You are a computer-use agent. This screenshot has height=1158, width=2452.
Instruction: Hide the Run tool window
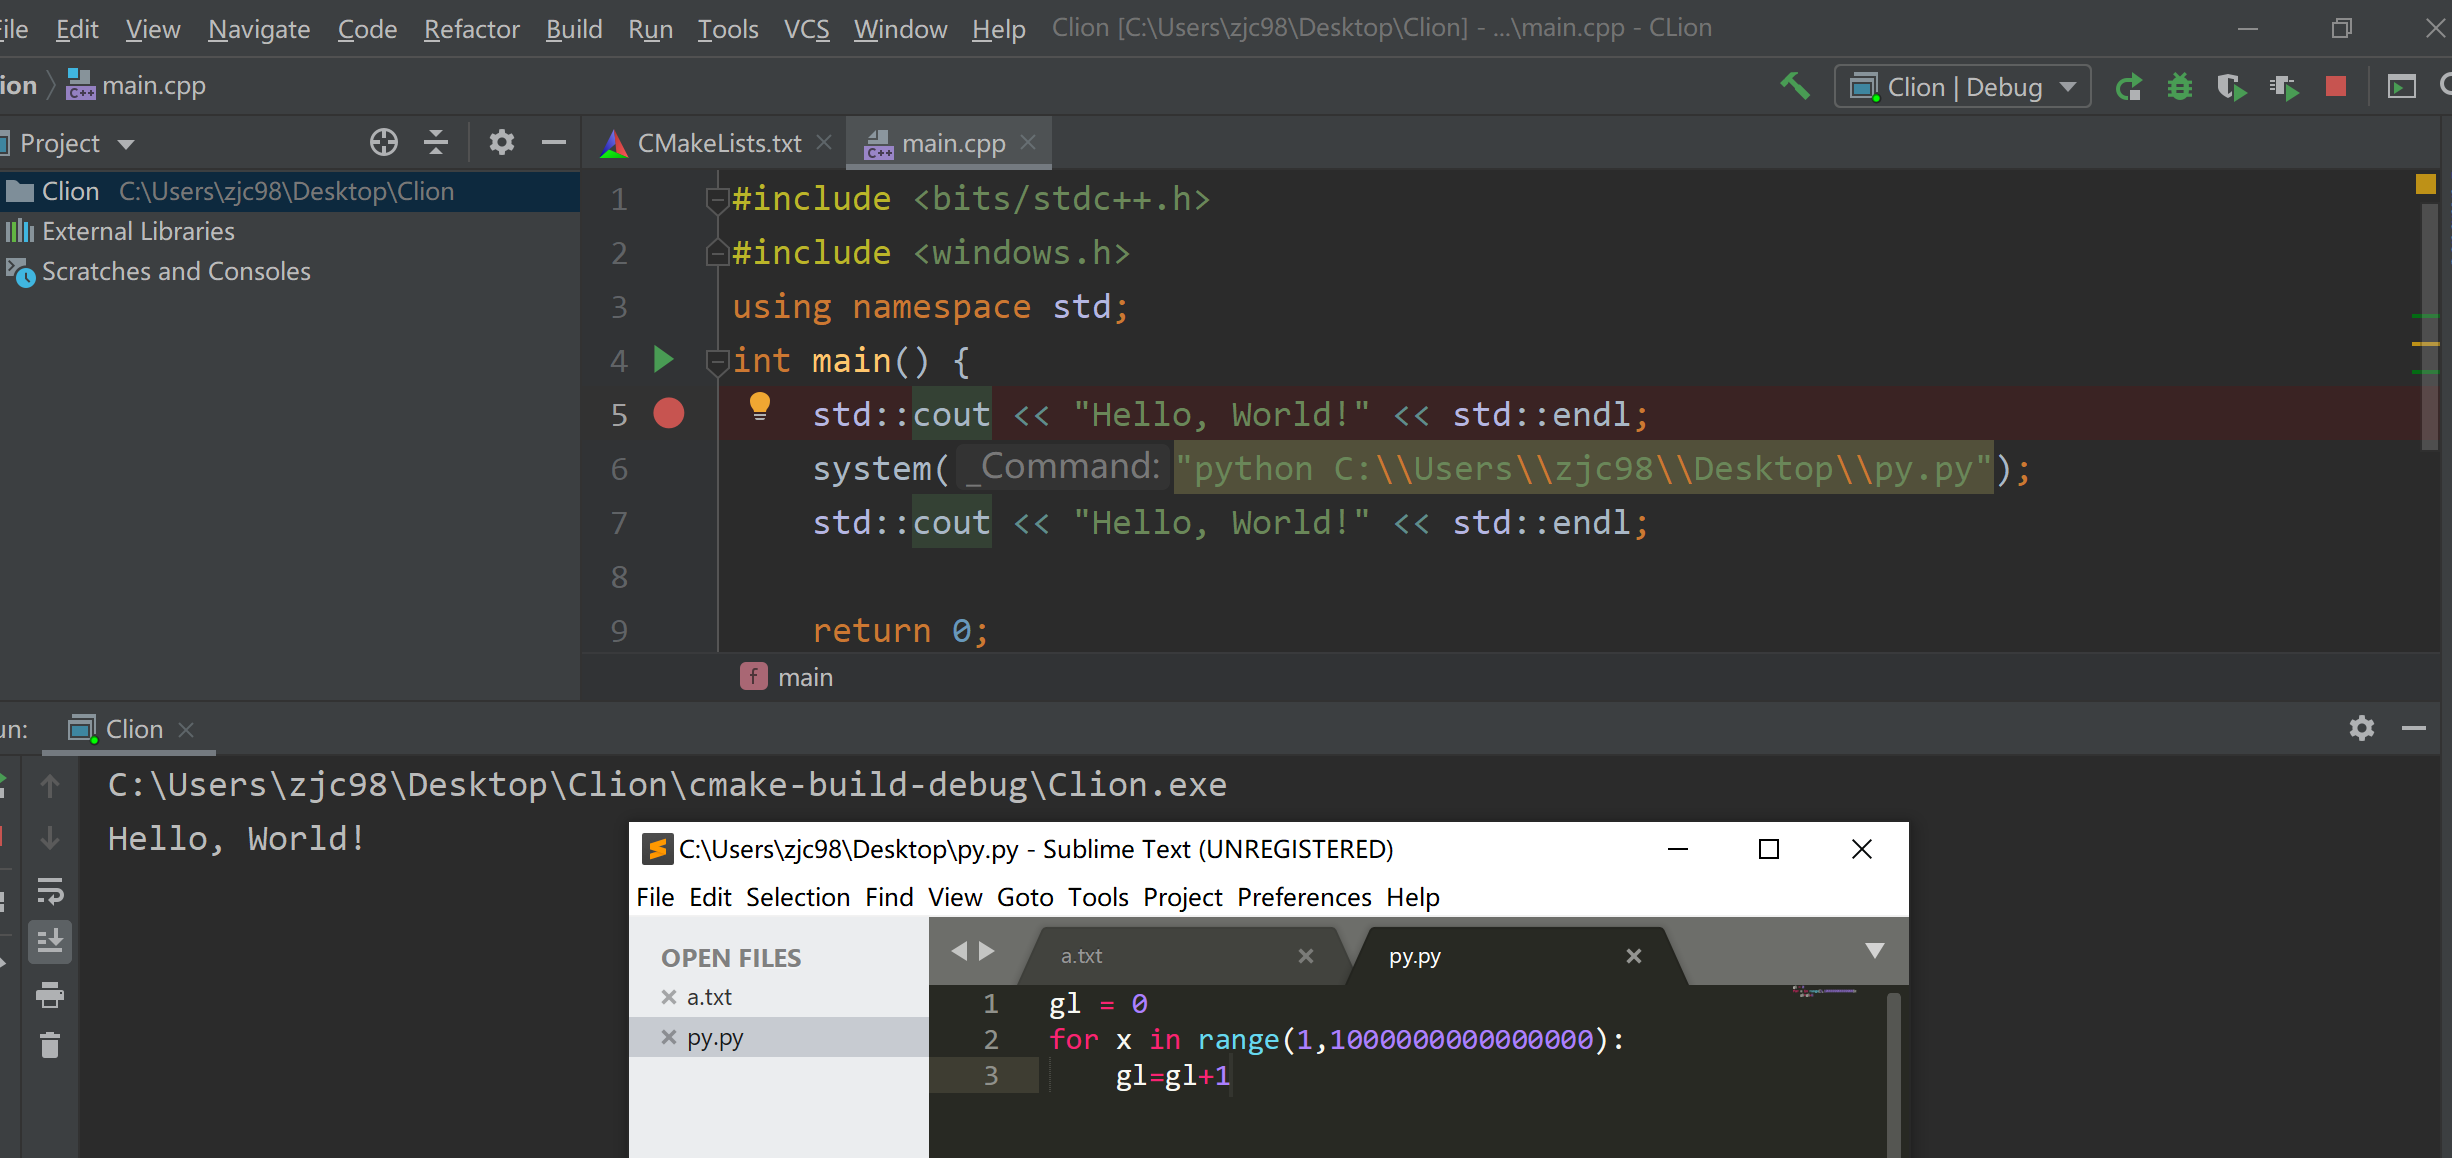pos(2414,728)
